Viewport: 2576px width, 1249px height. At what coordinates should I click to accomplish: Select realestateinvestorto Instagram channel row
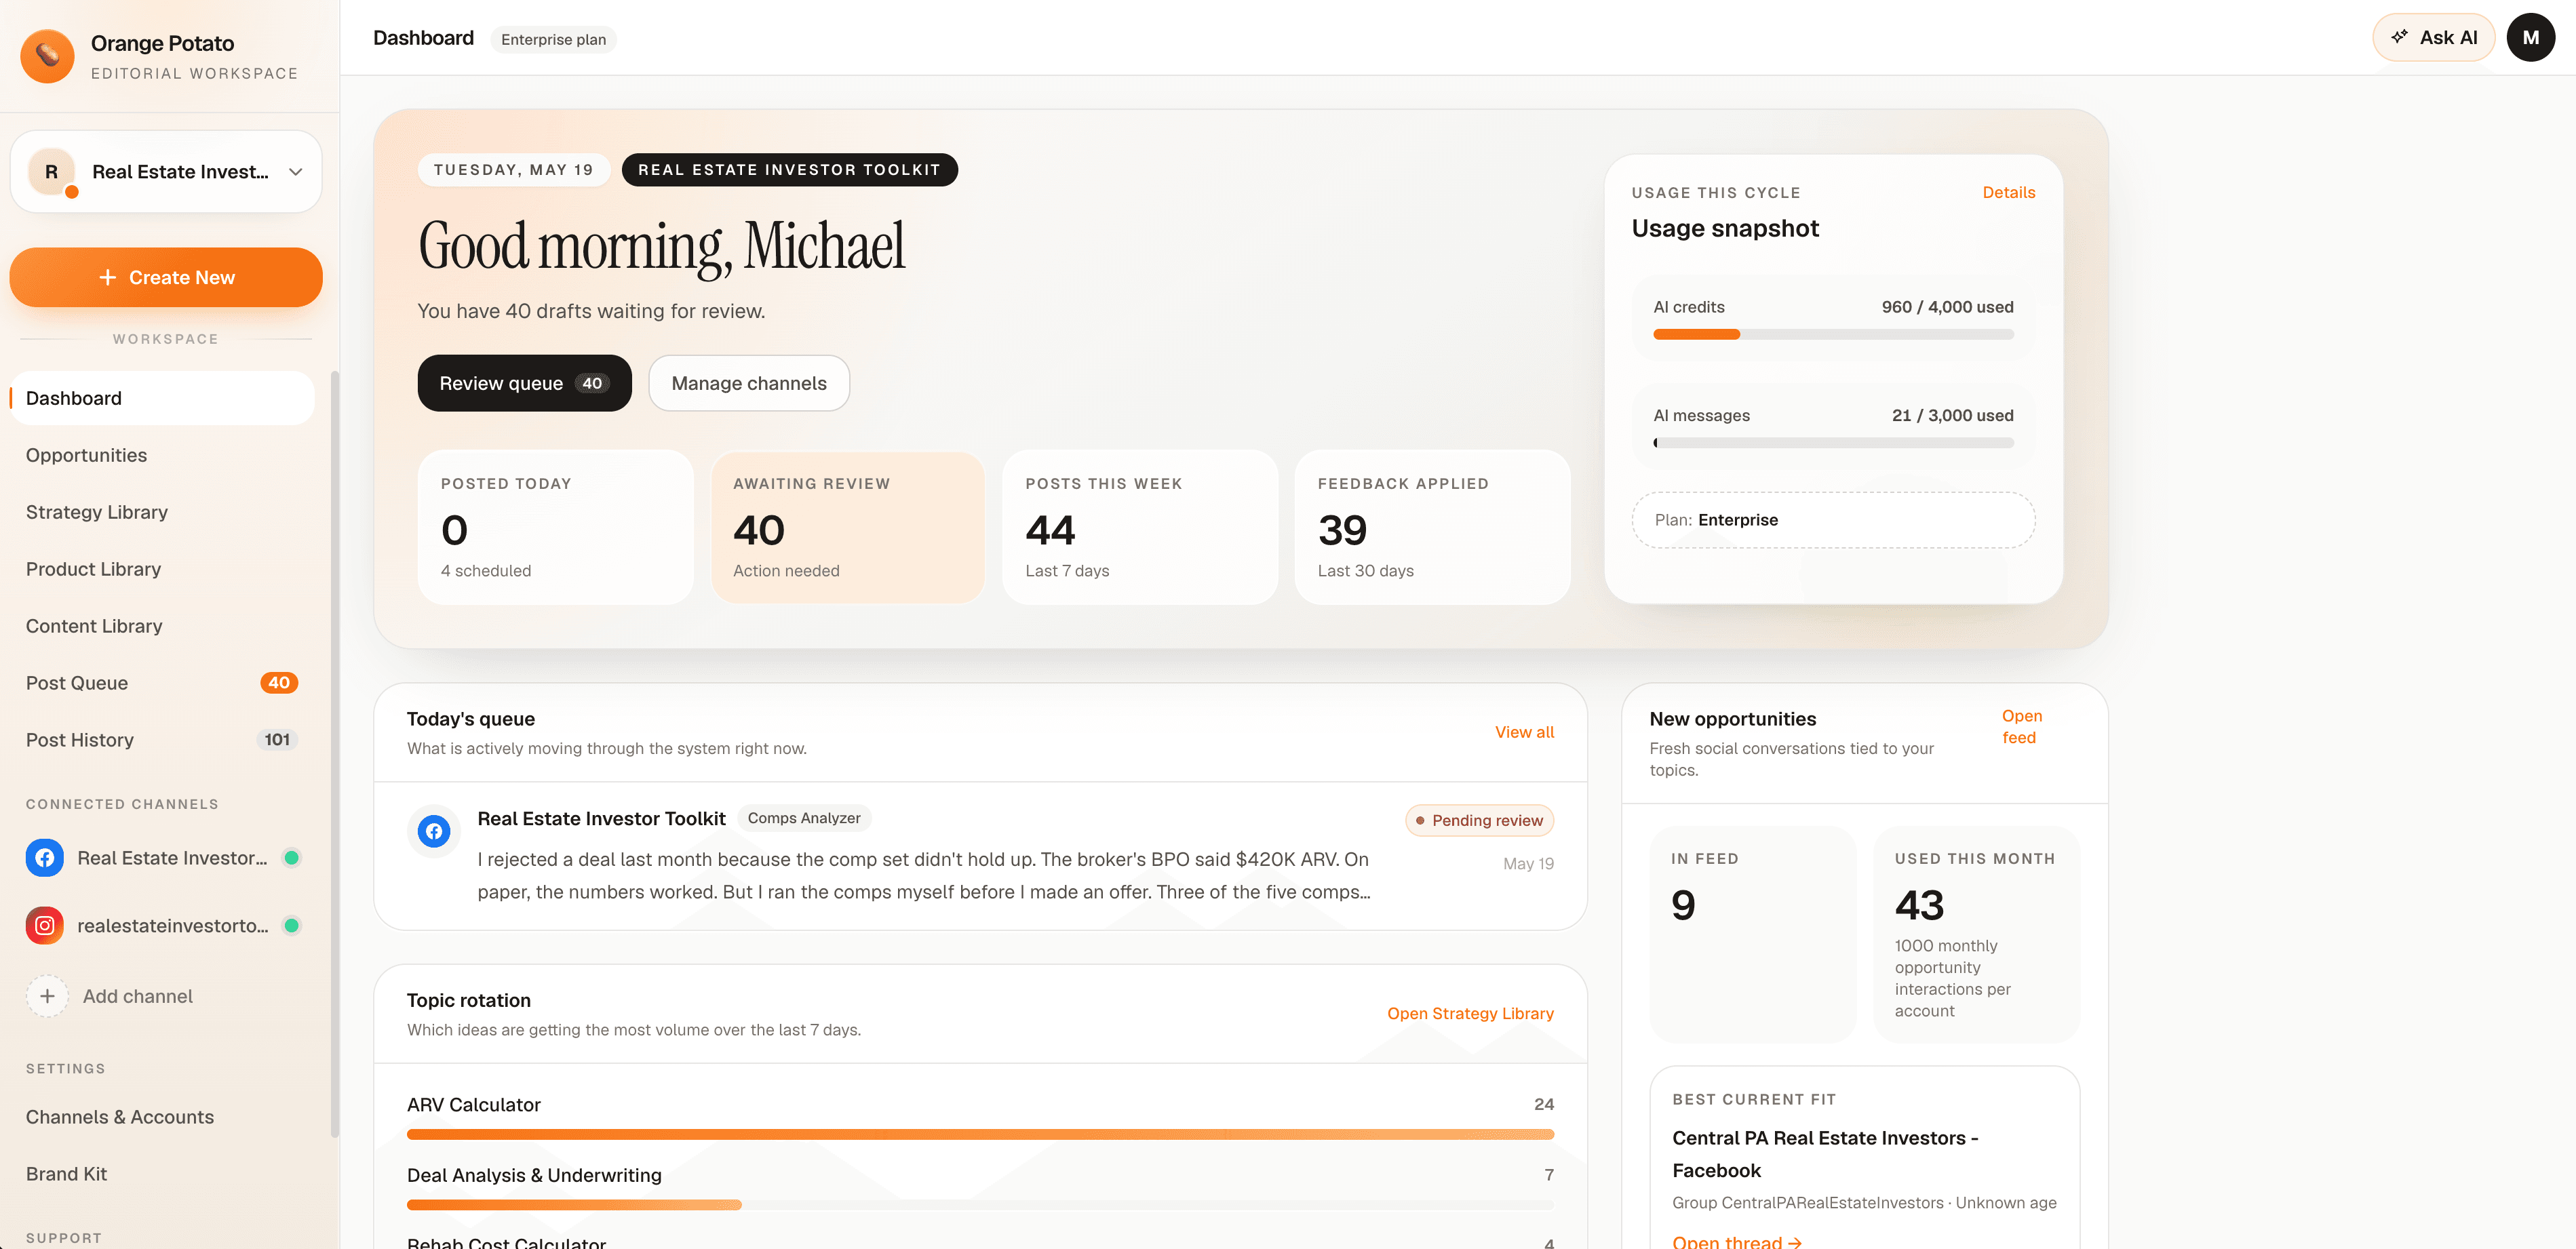pyautogui.click(x=162, y=926)
